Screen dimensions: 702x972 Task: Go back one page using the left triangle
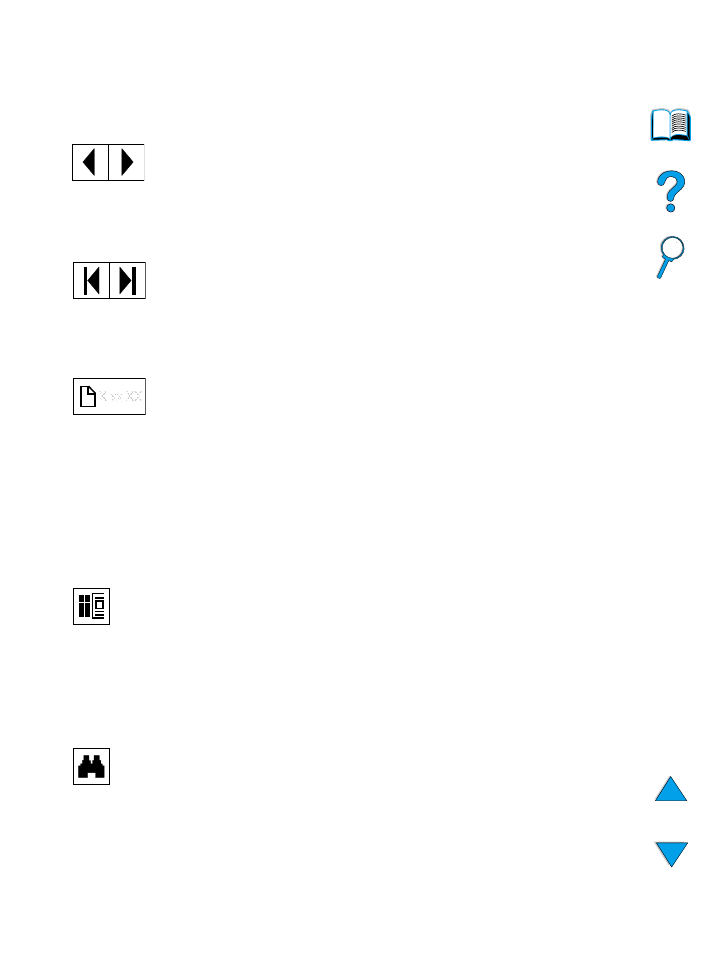(91, 162)
